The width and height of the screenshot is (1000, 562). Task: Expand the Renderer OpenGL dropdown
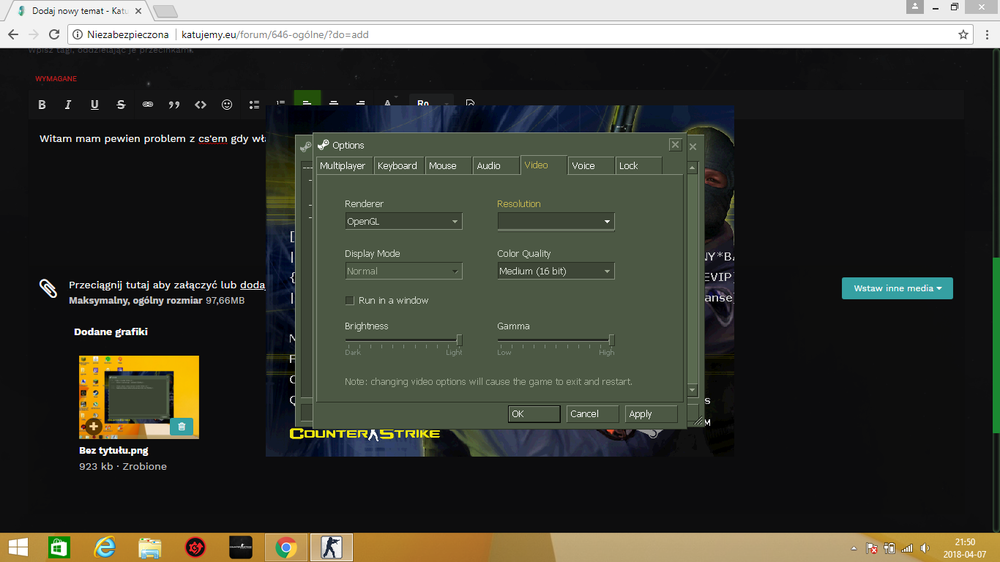(403, 221)
